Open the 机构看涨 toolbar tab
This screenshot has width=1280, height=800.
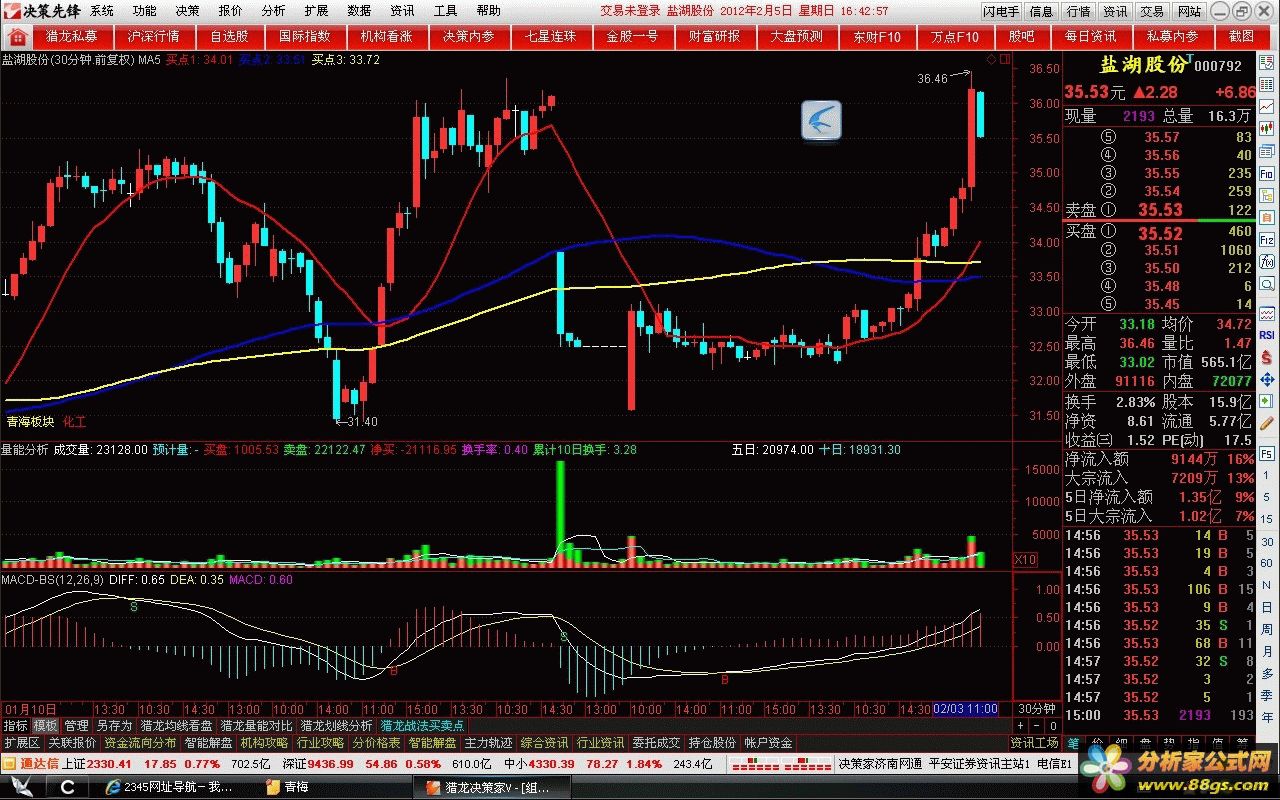[x=386, y=36]
